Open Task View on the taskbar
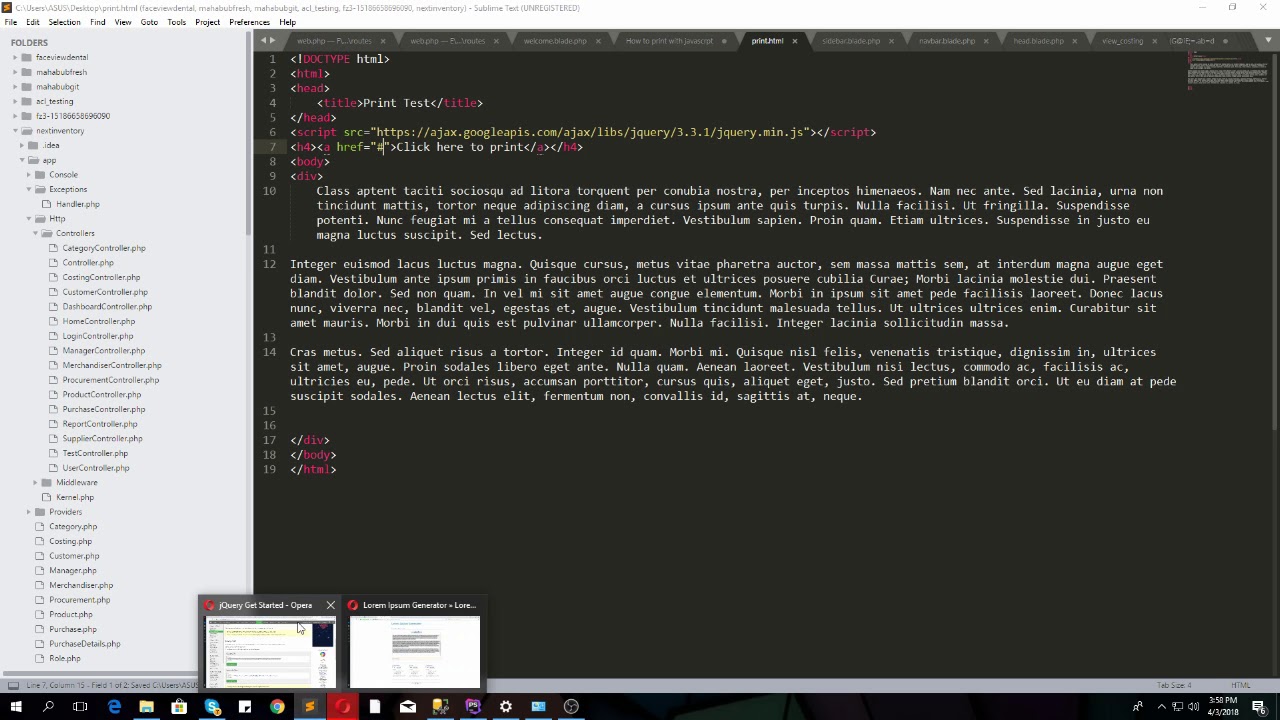1280x720 pixels. click(x=80, y=707)
